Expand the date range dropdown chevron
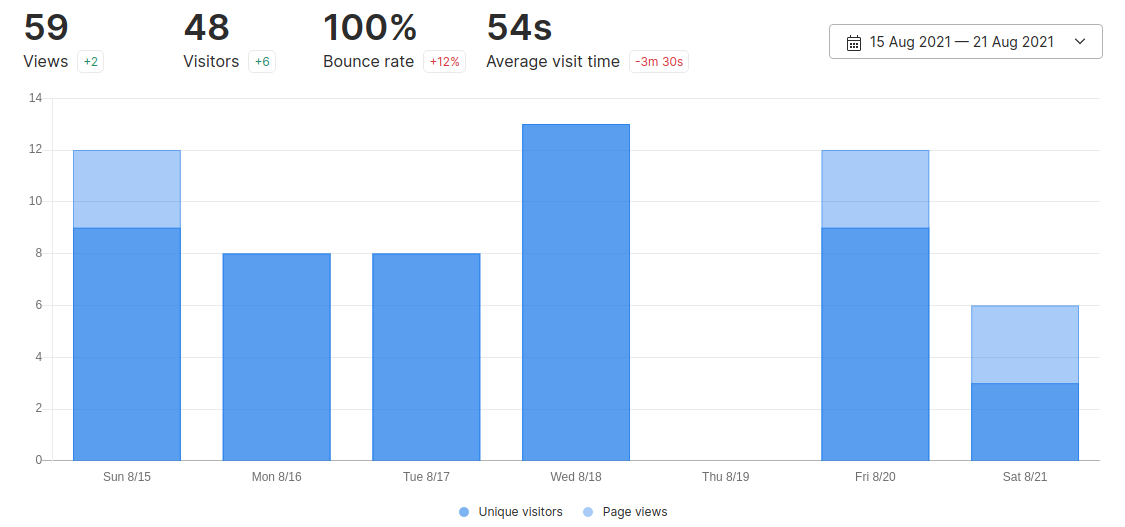1125x527 pixels. click(1079, 42)
